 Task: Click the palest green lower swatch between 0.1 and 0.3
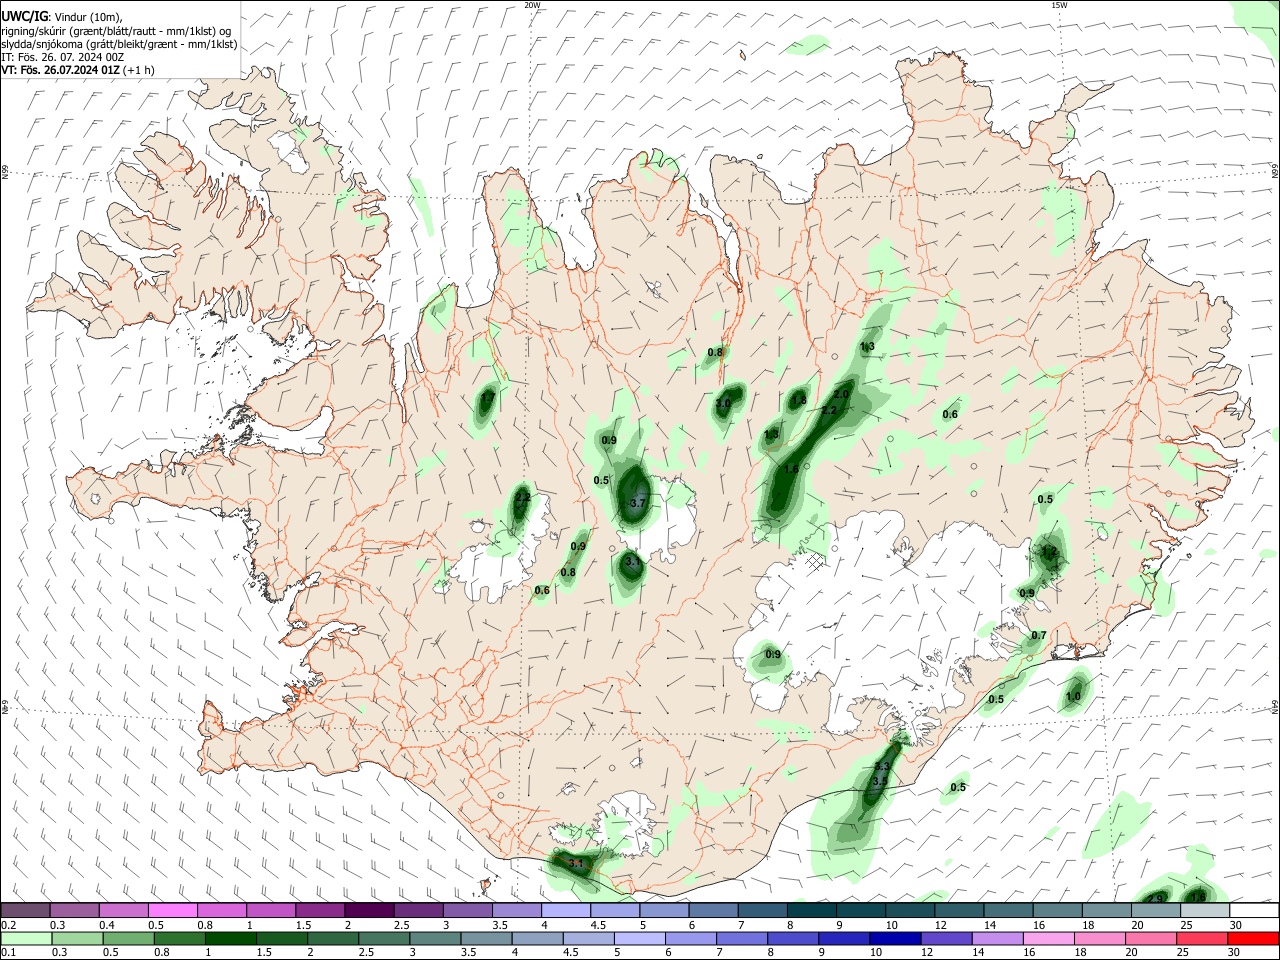pos(25,938)
